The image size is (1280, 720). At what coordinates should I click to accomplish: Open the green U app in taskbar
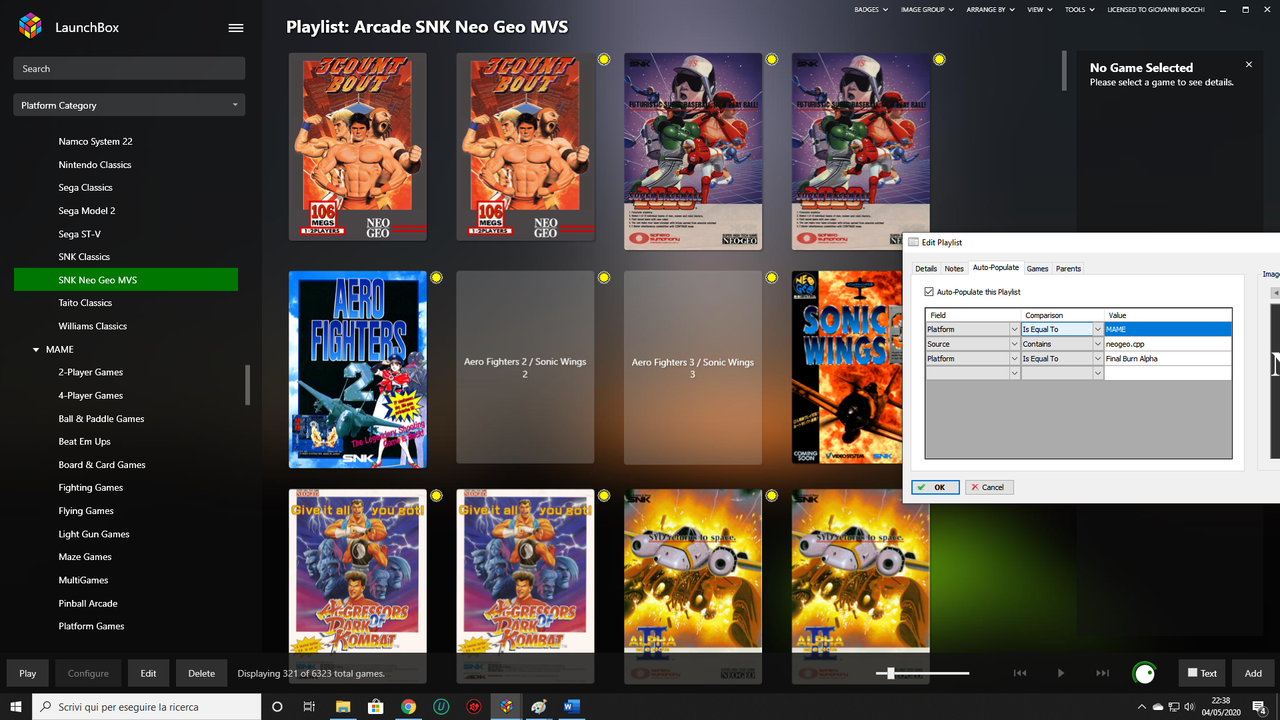coord(441,706)
